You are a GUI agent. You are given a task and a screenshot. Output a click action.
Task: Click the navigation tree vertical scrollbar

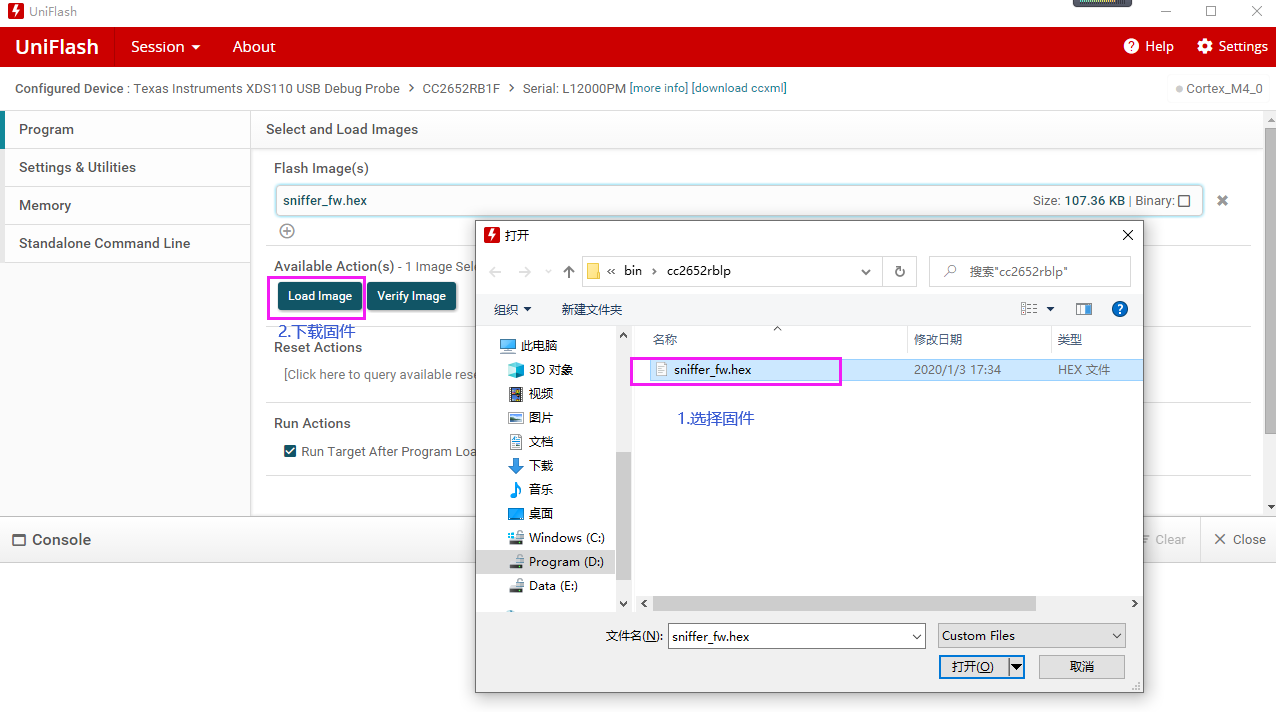tap(623, 515)
